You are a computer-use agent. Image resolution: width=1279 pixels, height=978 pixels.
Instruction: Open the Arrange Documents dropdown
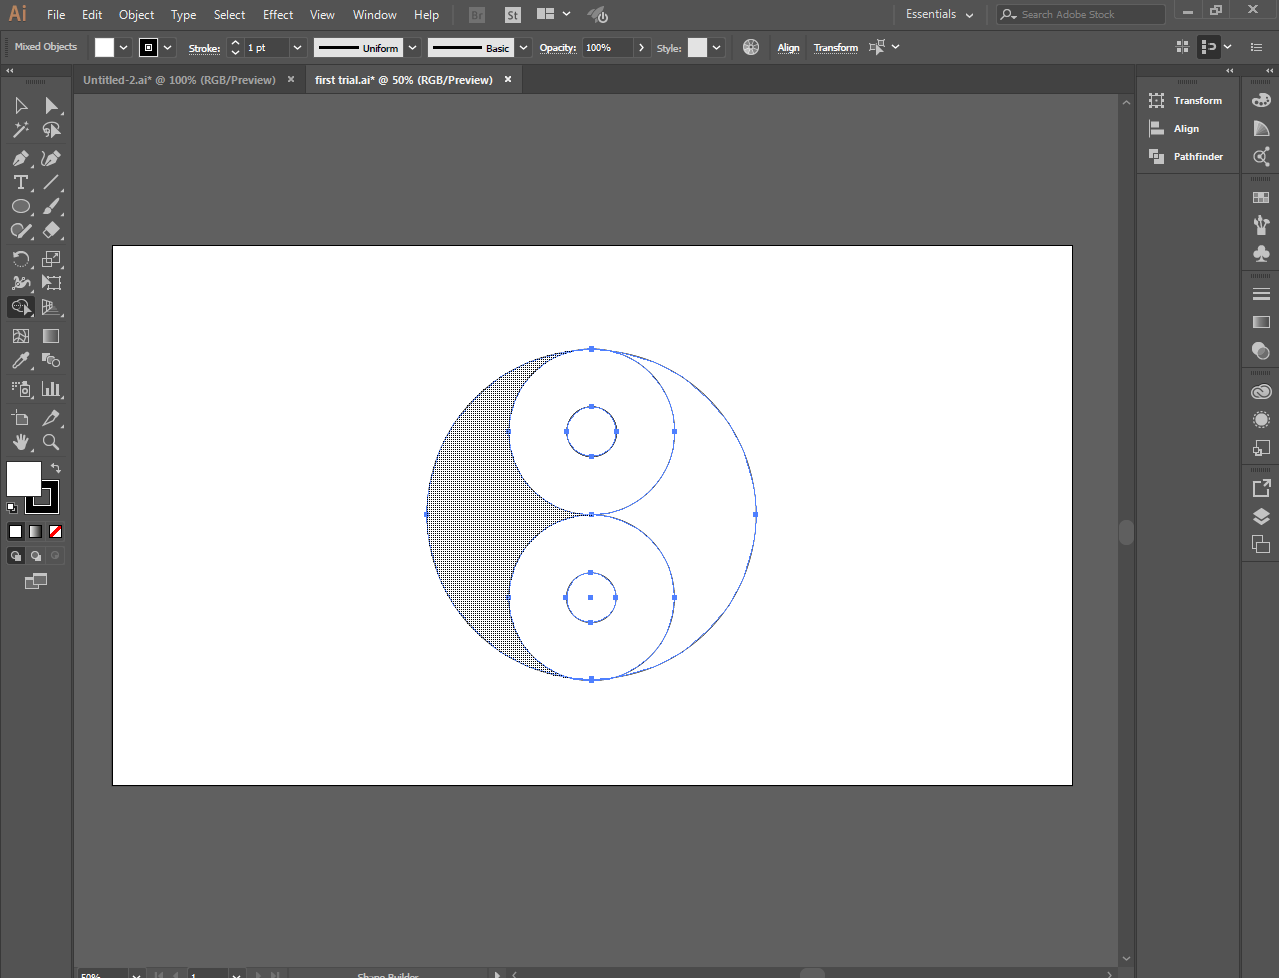pyautogui.click(x=554, y=14)
